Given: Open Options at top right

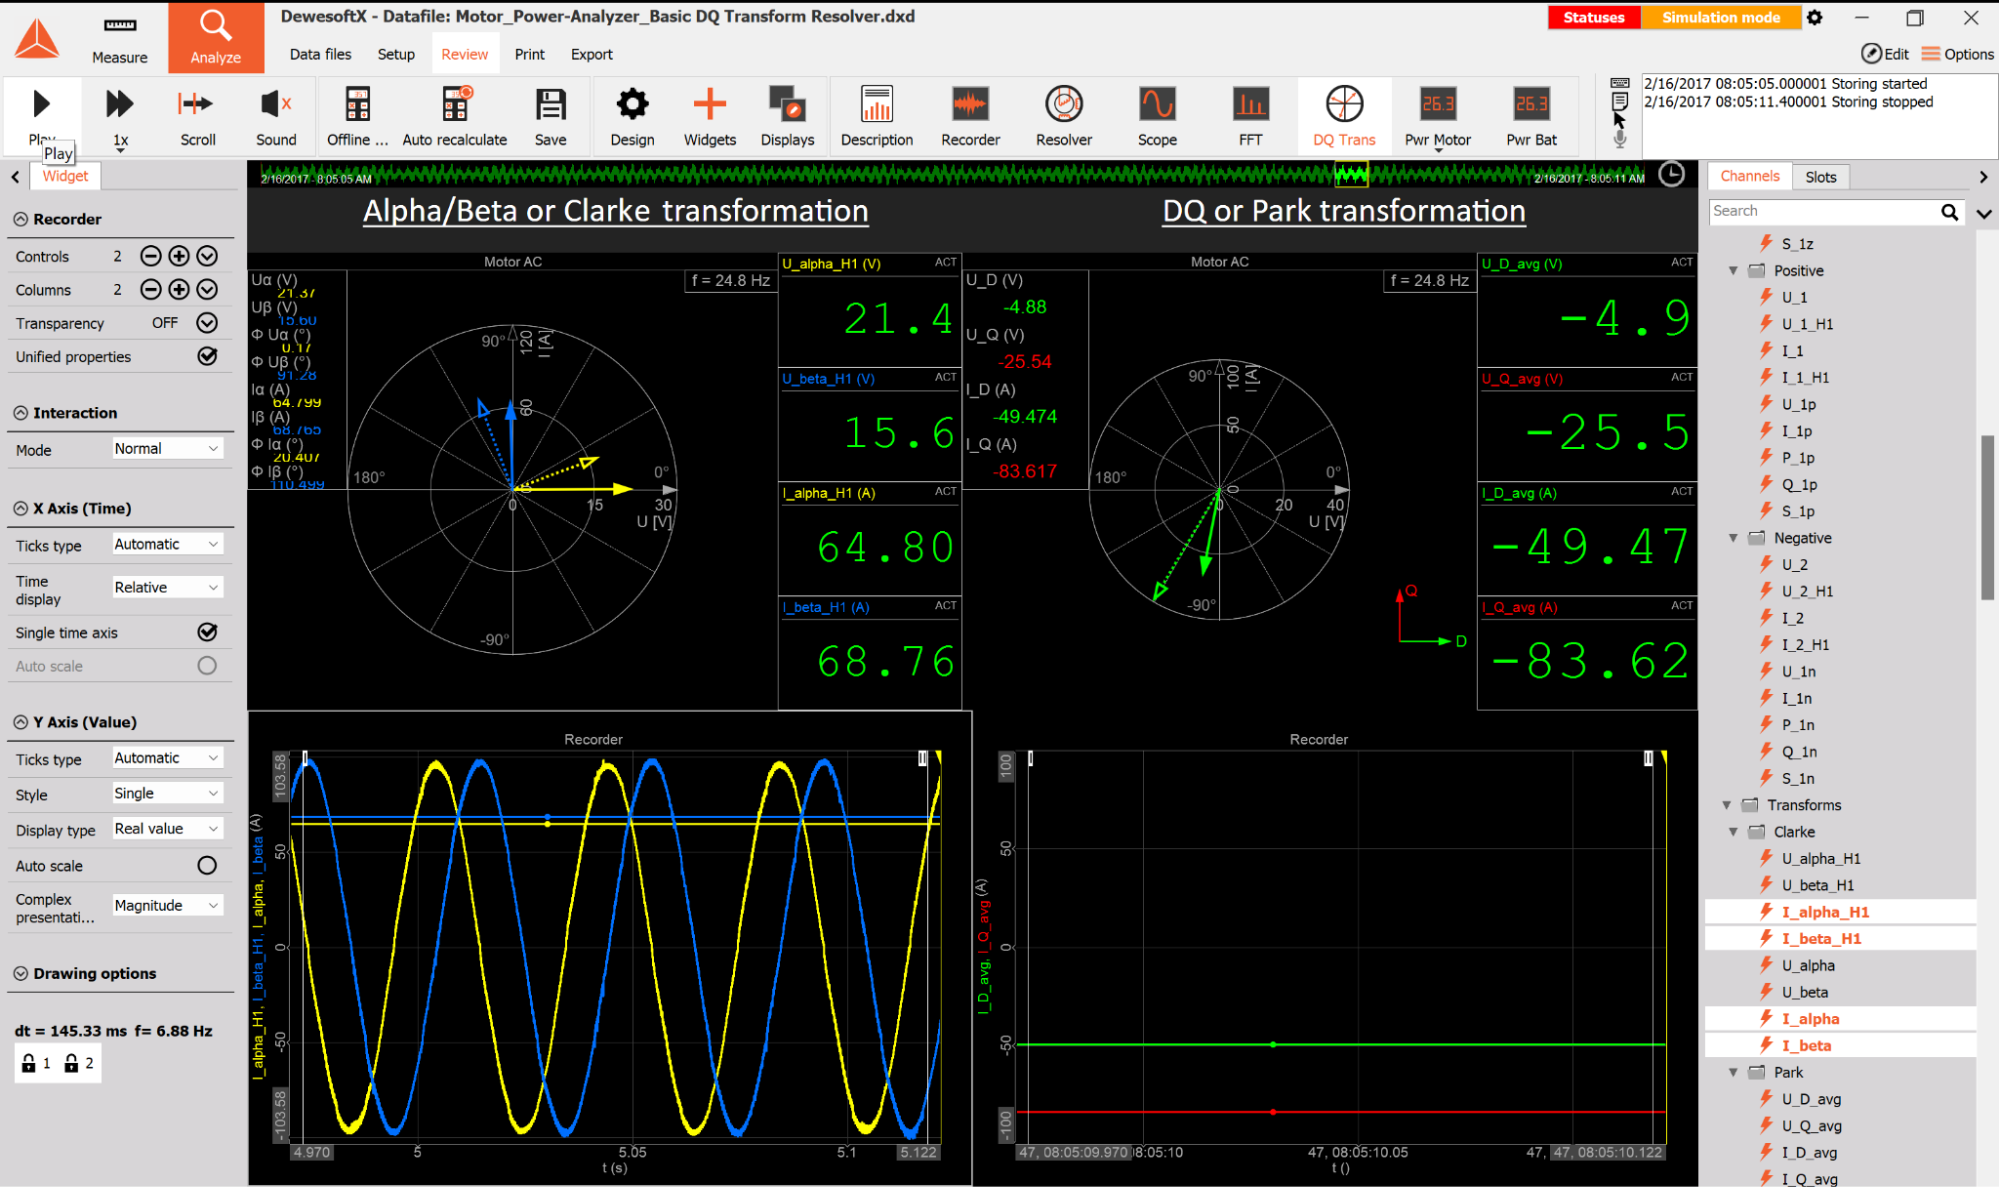Looking at the screenshot, I should tap(1957, 54).
